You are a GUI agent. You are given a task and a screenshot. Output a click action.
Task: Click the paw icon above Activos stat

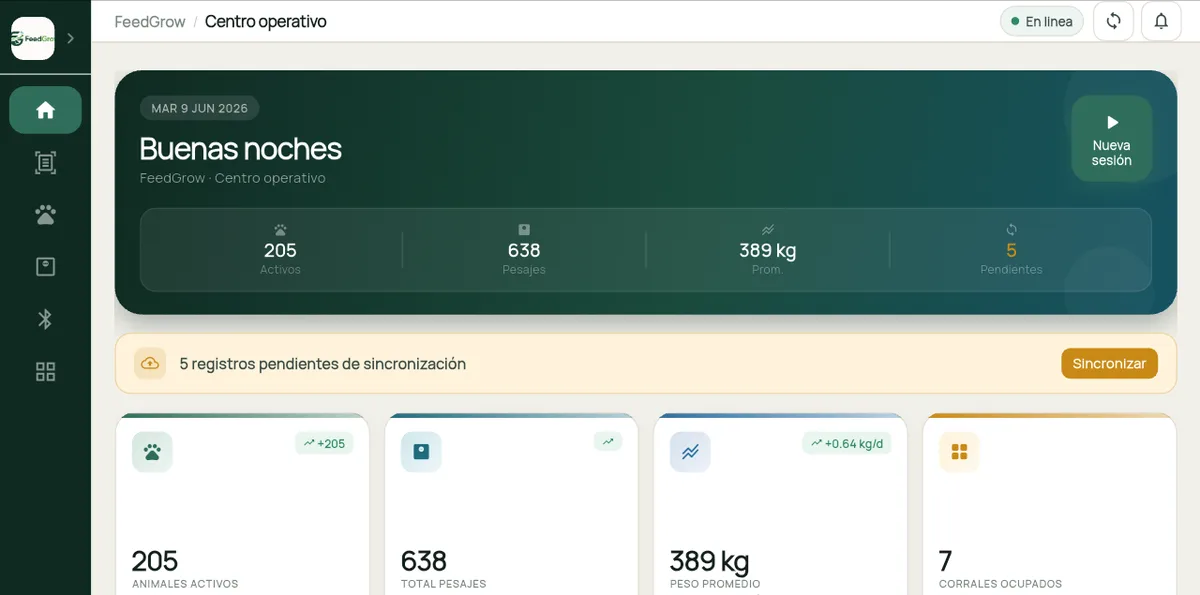[280, 230]
